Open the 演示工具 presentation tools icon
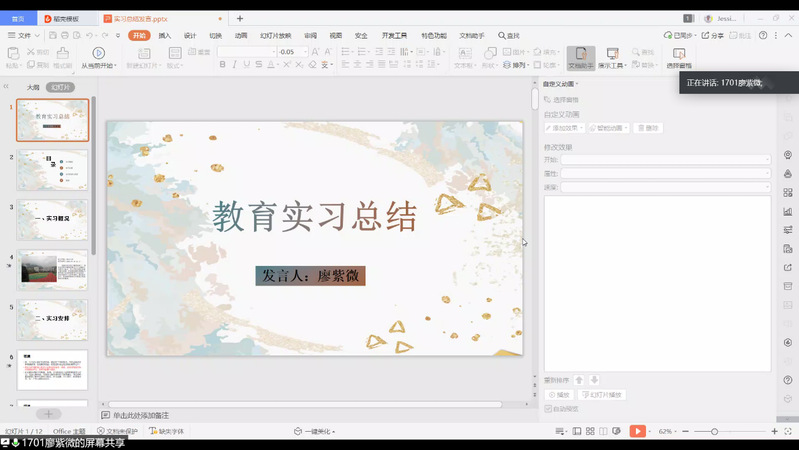The width and height of the screenshot is (799, 450). click(x=610, y=53)
